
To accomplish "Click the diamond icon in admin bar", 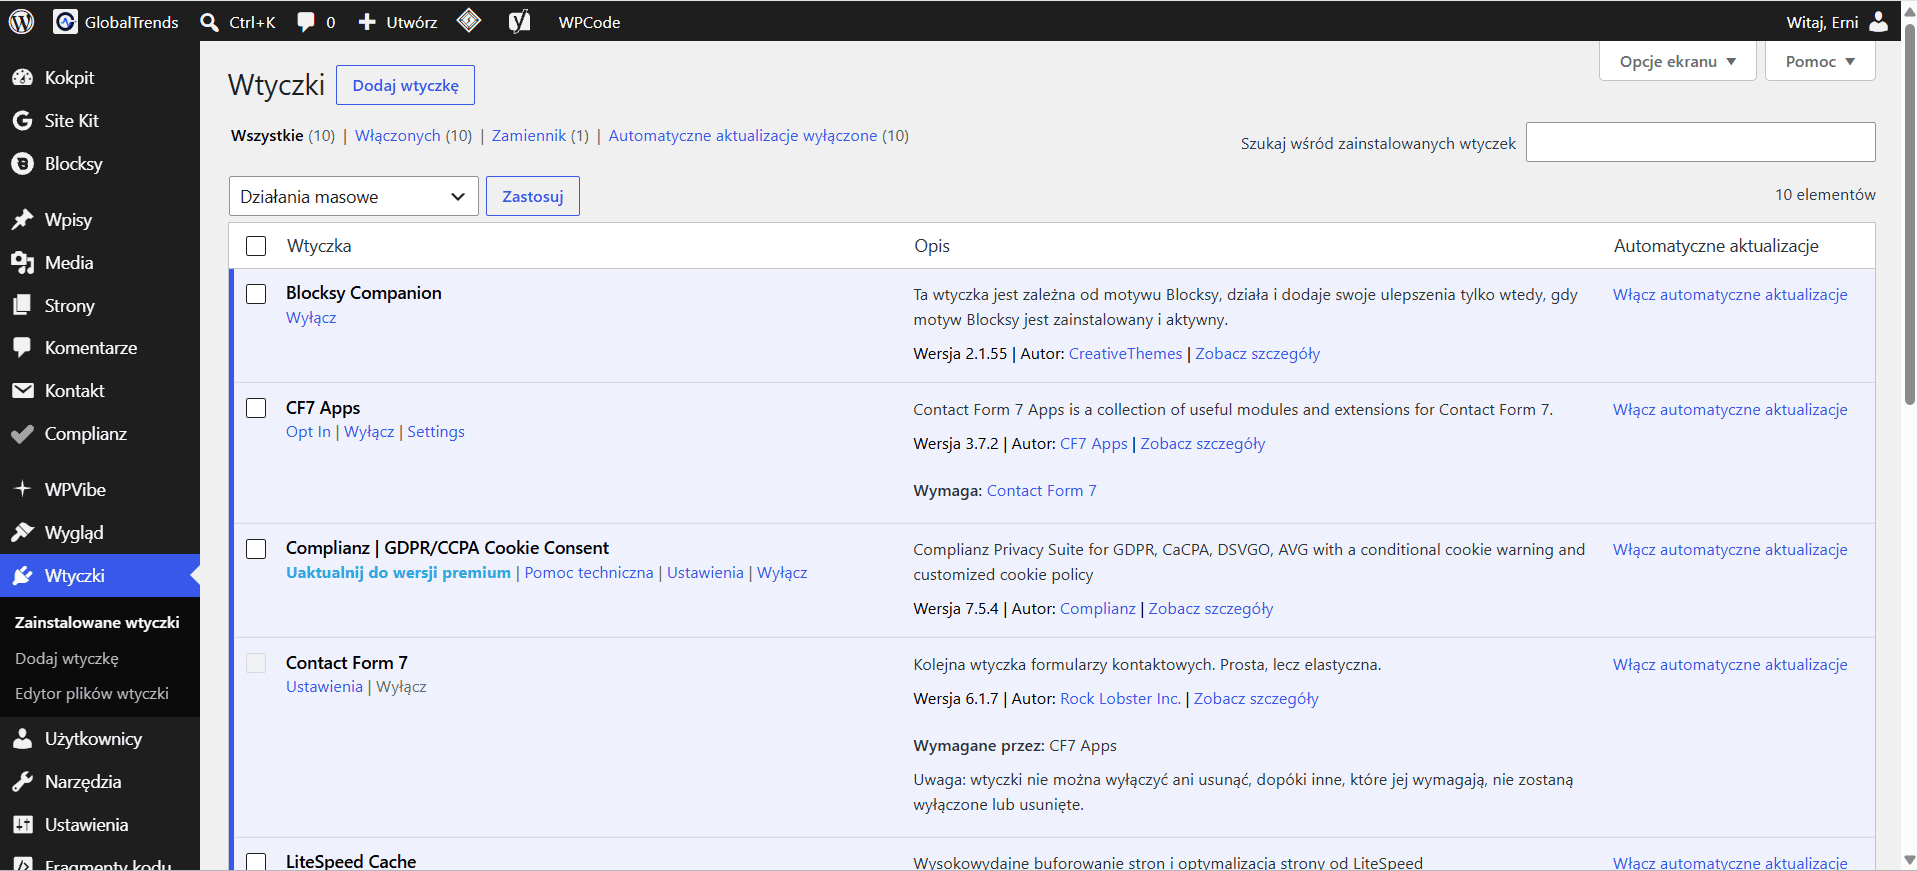I will (469, 21).
